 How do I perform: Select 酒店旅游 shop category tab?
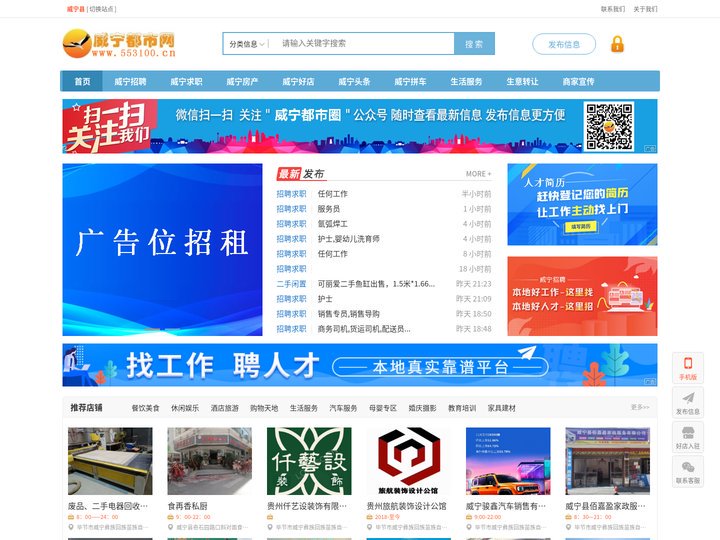pos(225,408)
